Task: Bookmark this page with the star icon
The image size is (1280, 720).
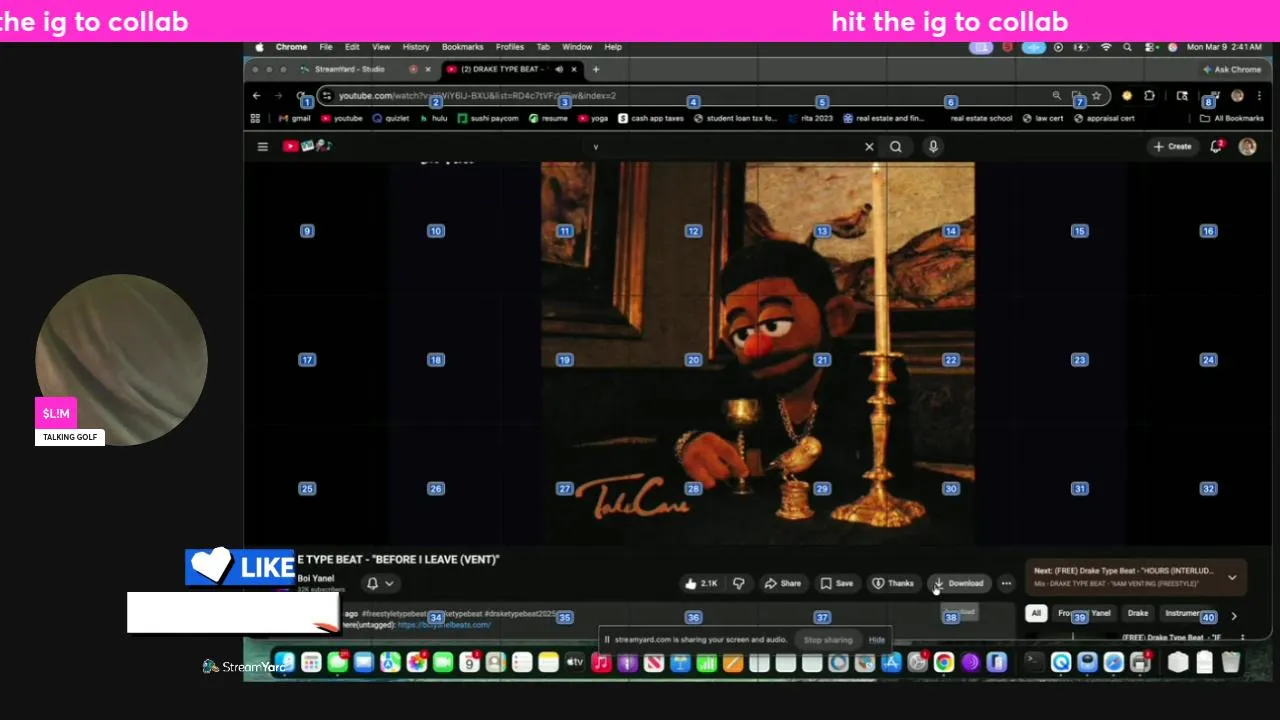Action: (x=1097, y=96)
